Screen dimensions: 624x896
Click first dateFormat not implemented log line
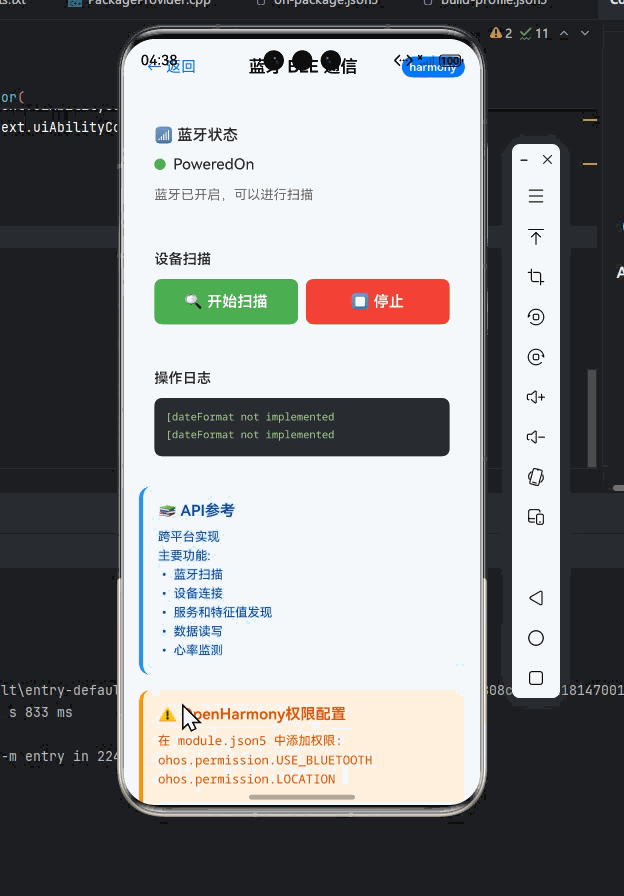250,417
